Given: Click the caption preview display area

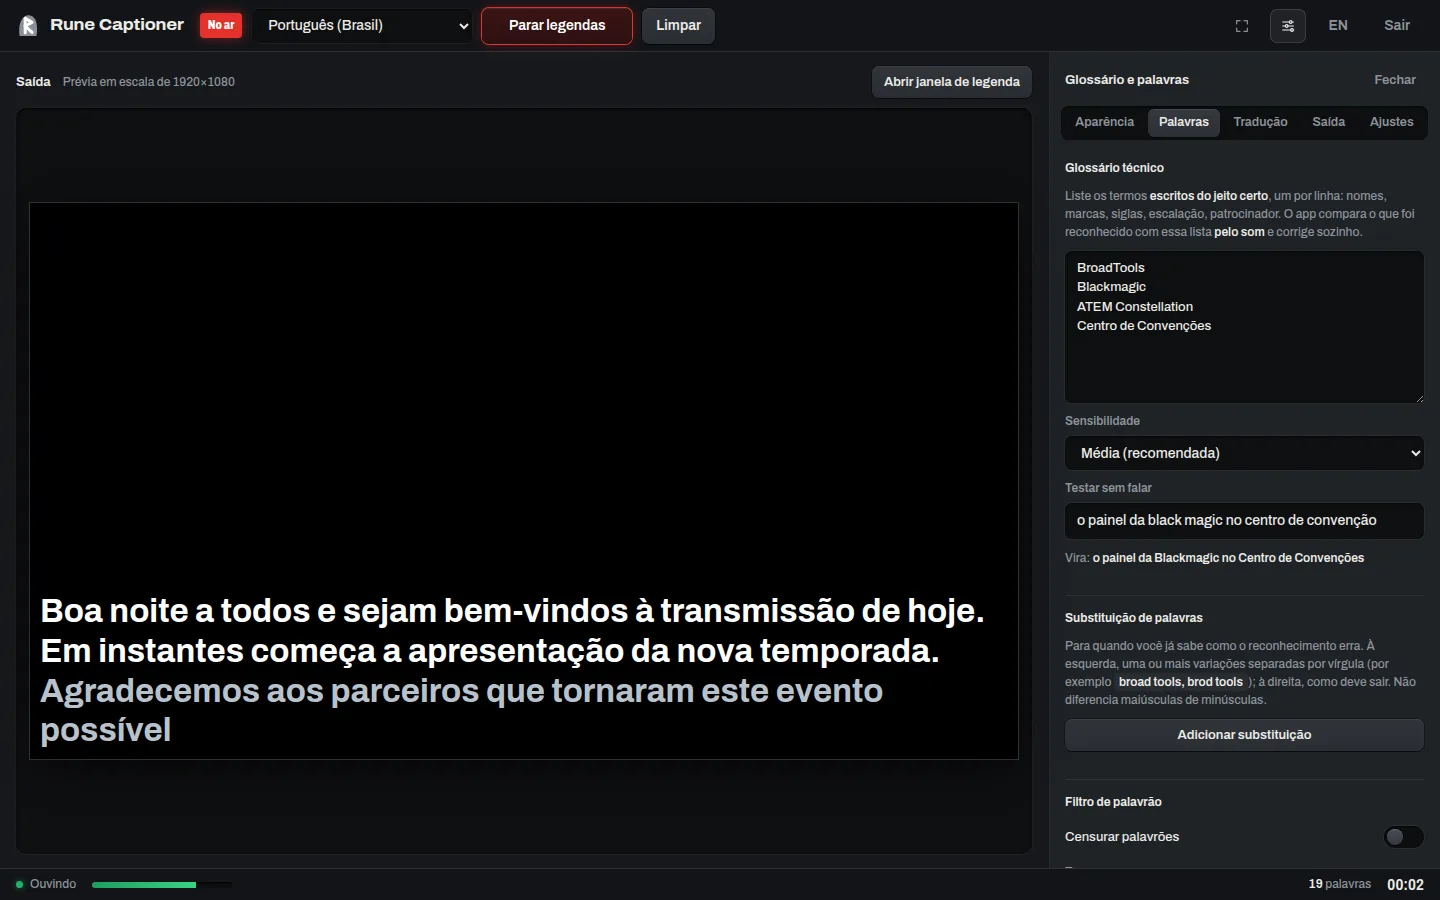Looking at the screenshot, I should (524, 481).
